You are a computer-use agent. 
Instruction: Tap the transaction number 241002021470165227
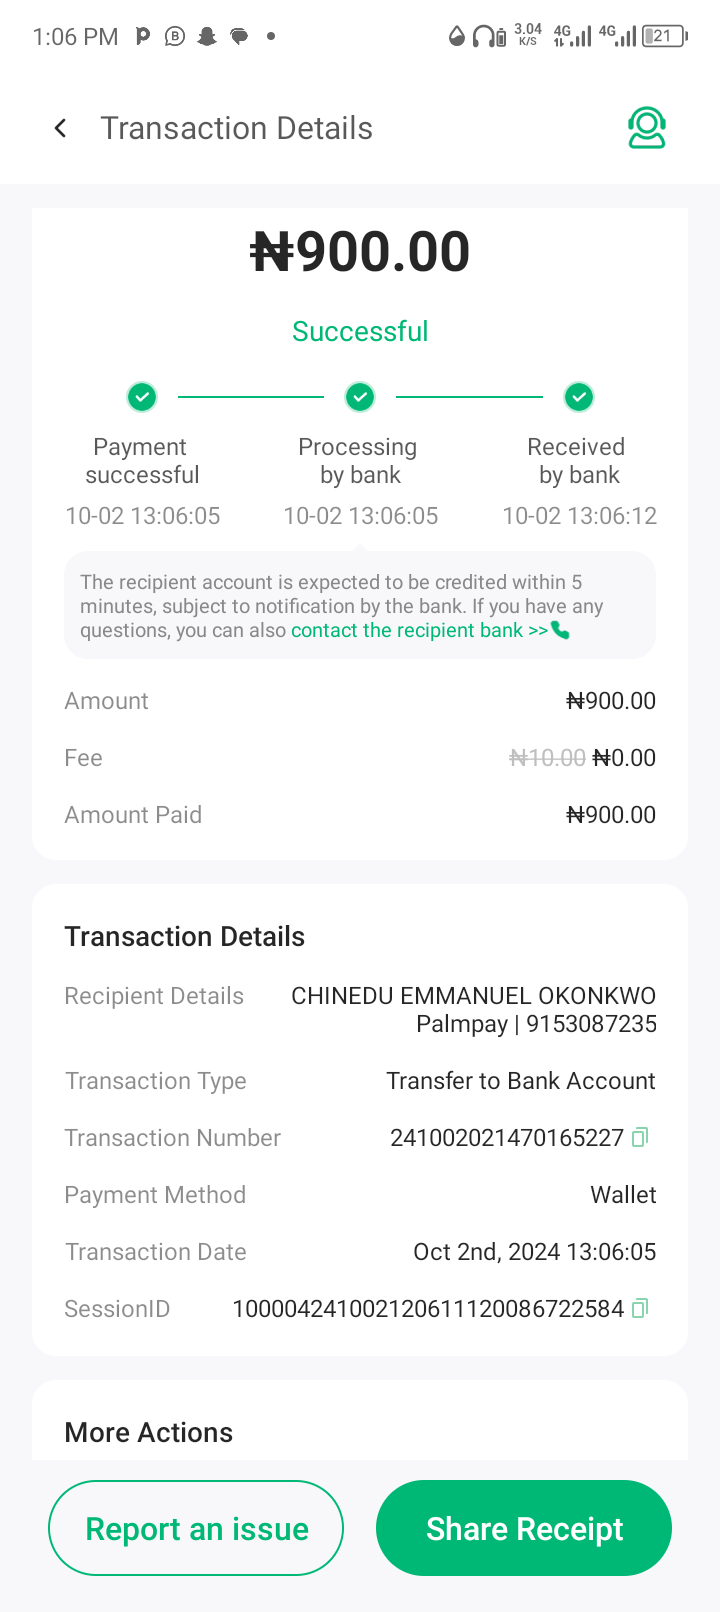click(506, 1138)
